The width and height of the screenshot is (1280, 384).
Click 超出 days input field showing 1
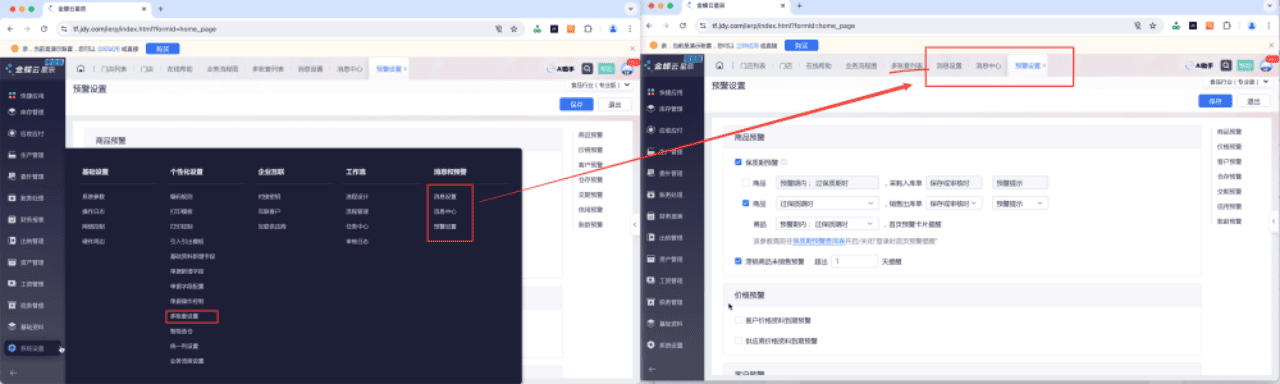[x=854, y=261]
